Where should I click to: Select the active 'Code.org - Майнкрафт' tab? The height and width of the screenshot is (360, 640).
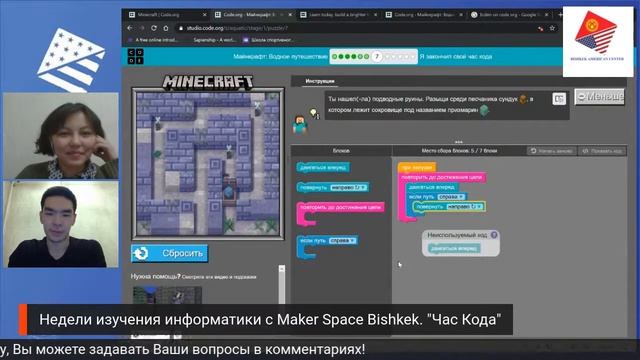253,15
